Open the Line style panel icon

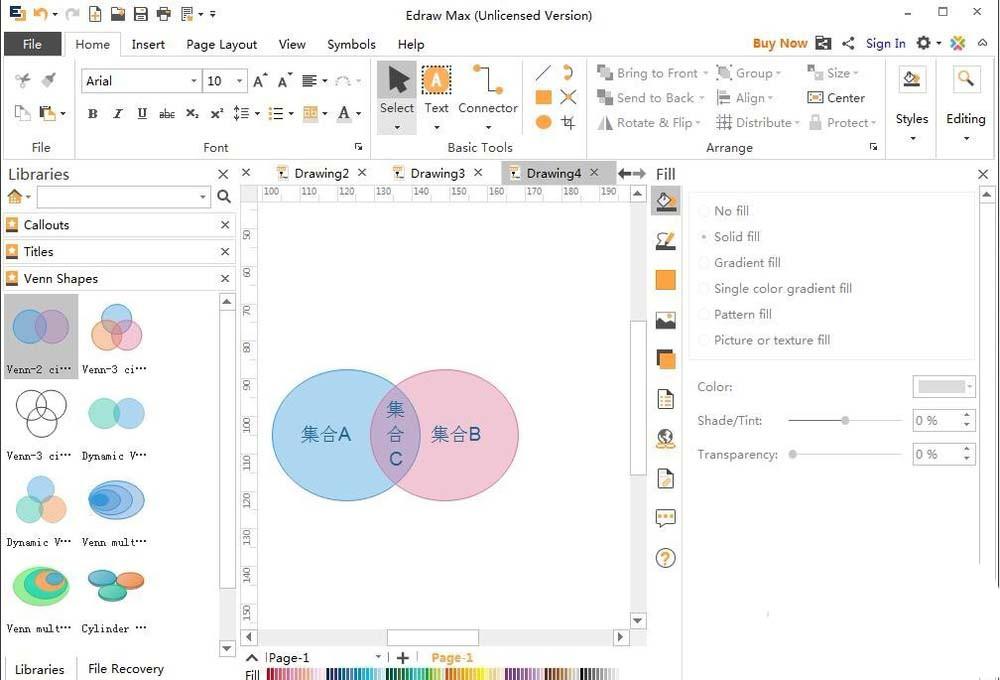point(665,241)
